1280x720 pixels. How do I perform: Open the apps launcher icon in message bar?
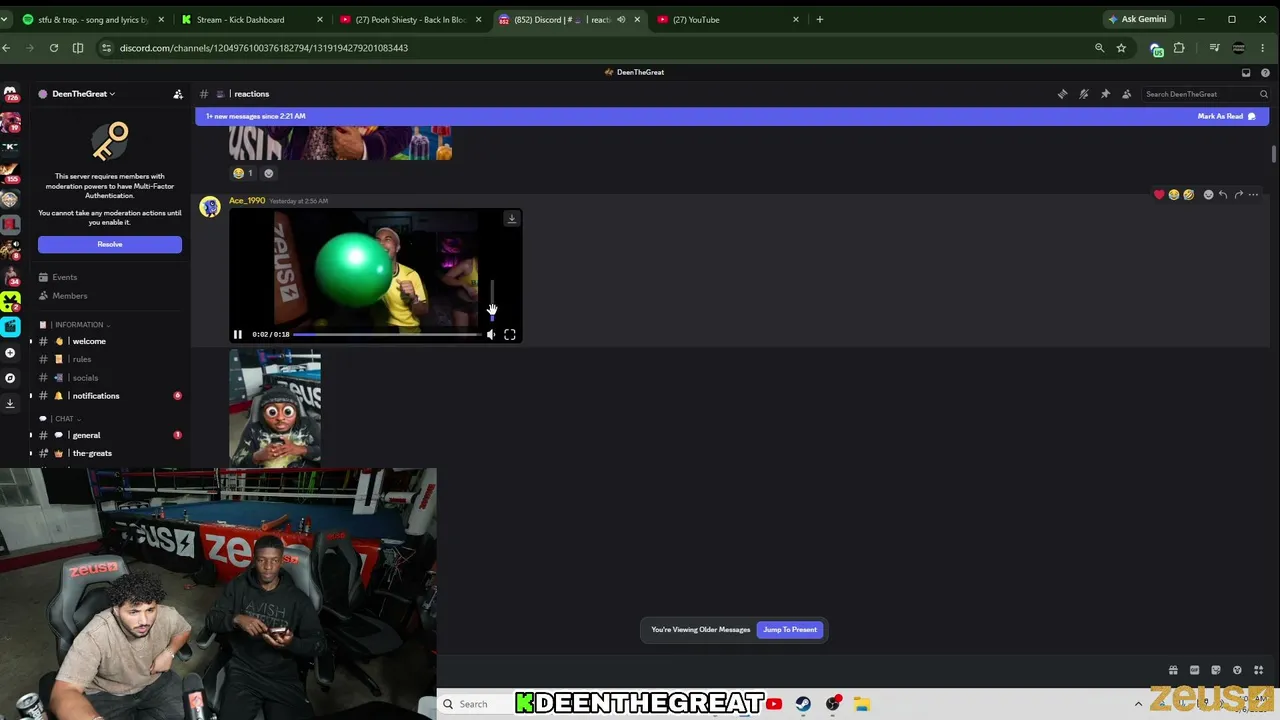(1258, 670)
